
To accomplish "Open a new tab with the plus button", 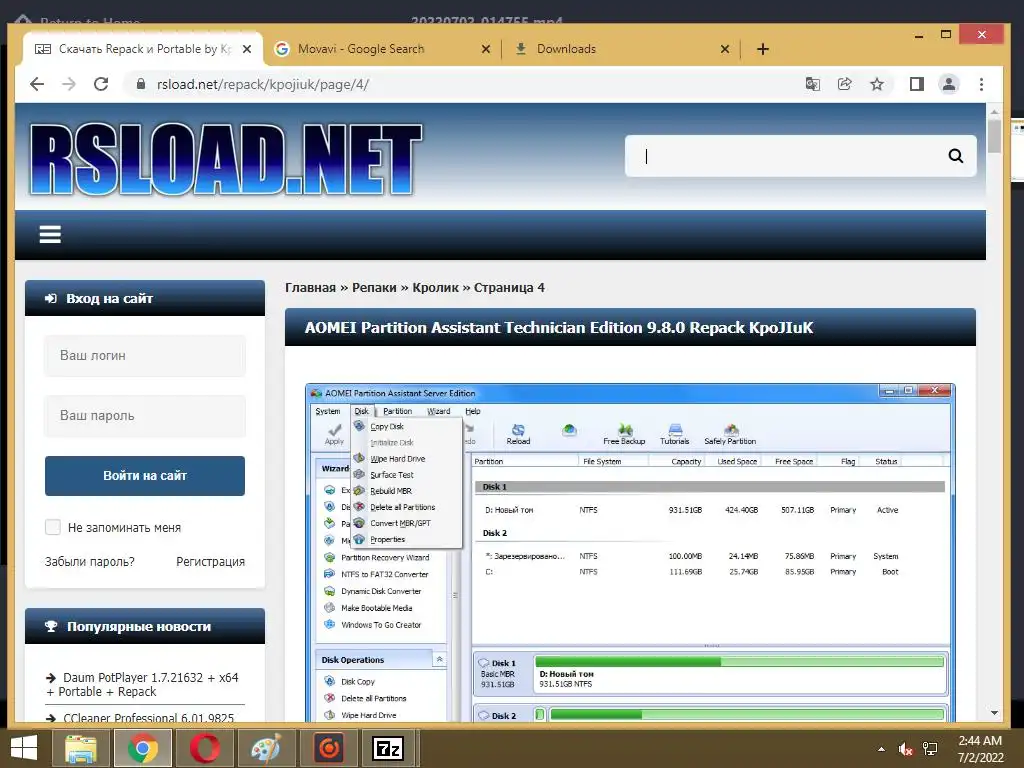I will coord(763,49).
